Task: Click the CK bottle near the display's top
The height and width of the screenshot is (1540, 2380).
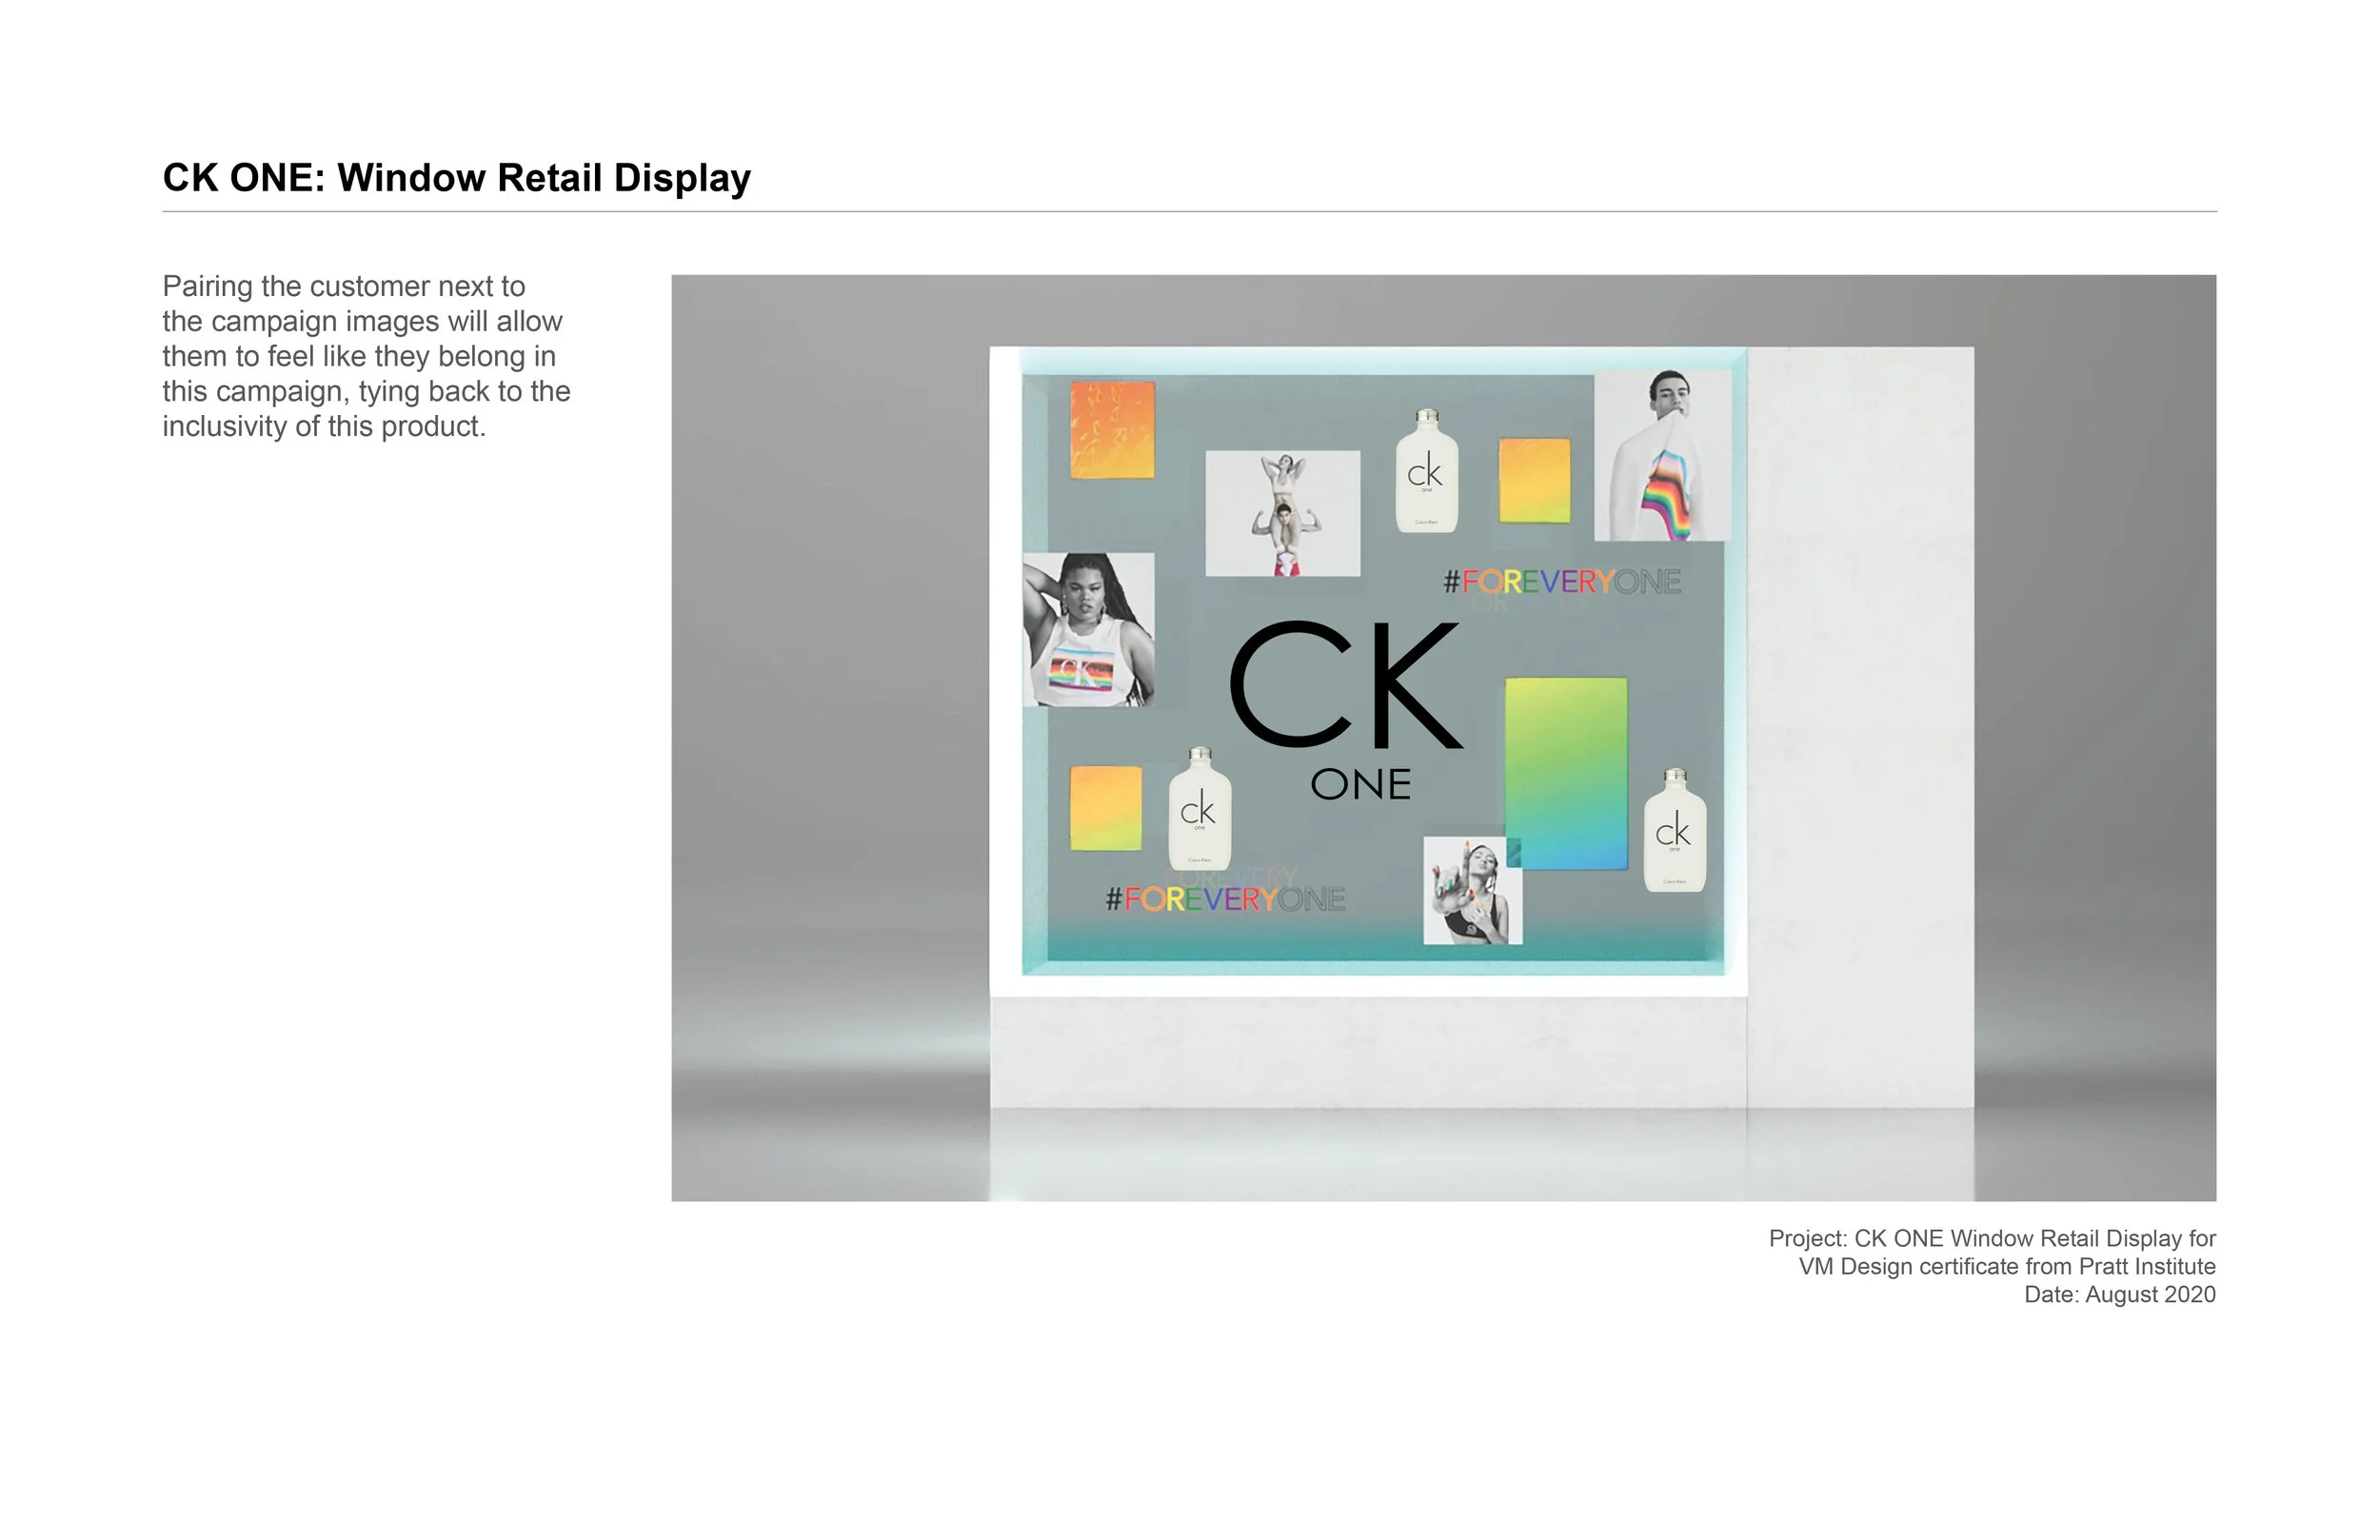Action: pos(1426,471)
